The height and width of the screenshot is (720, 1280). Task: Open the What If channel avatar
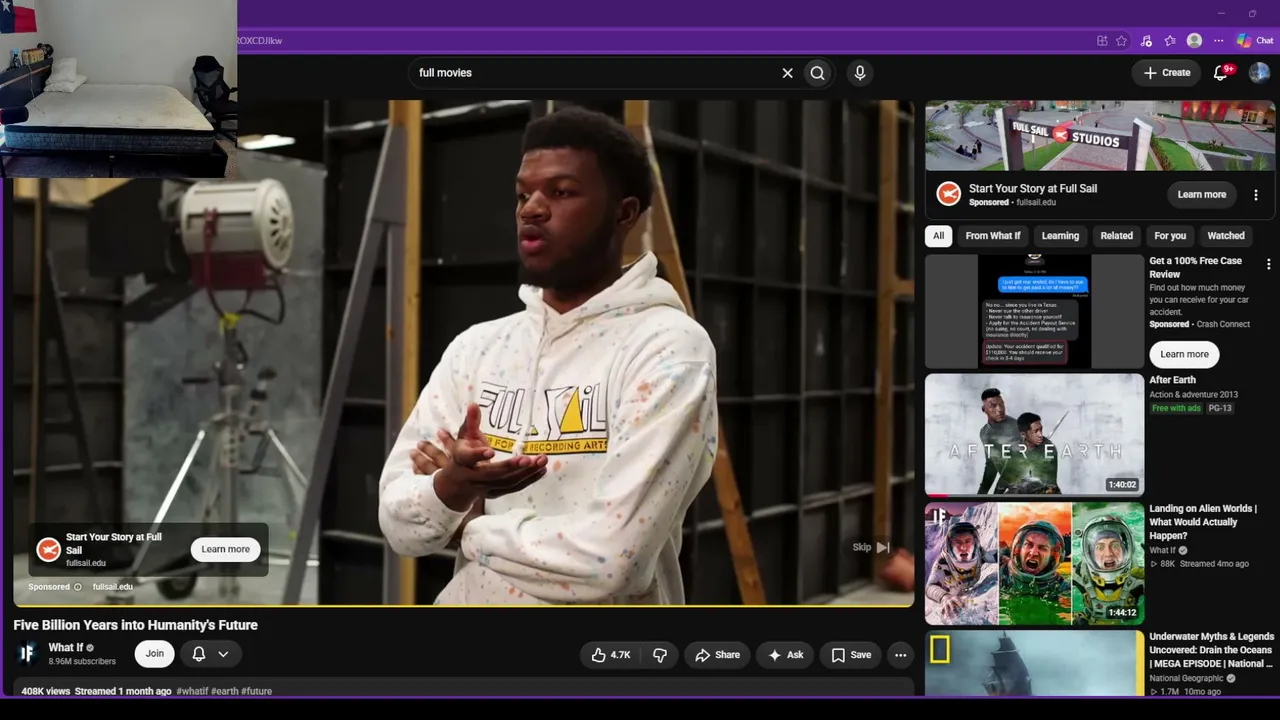tap(27, 654)
